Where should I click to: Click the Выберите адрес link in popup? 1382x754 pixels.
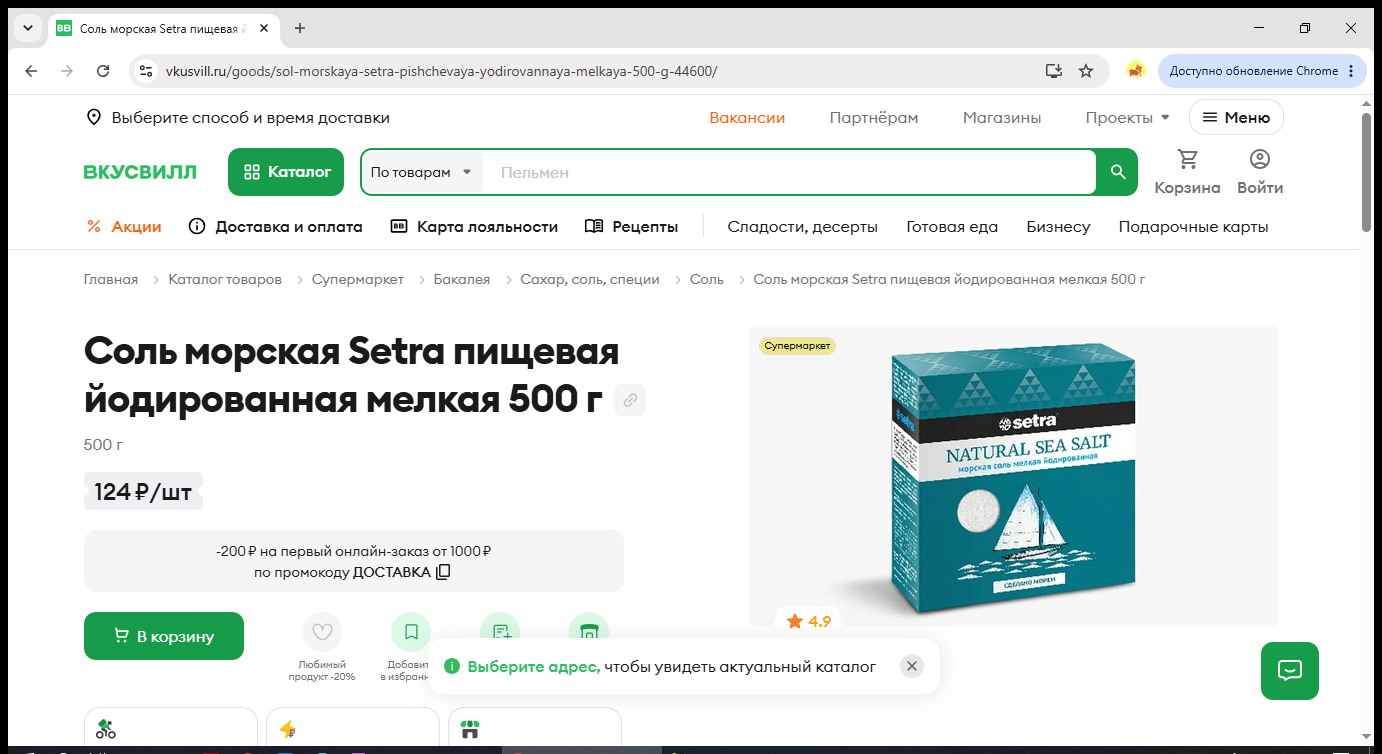[534, 666]
